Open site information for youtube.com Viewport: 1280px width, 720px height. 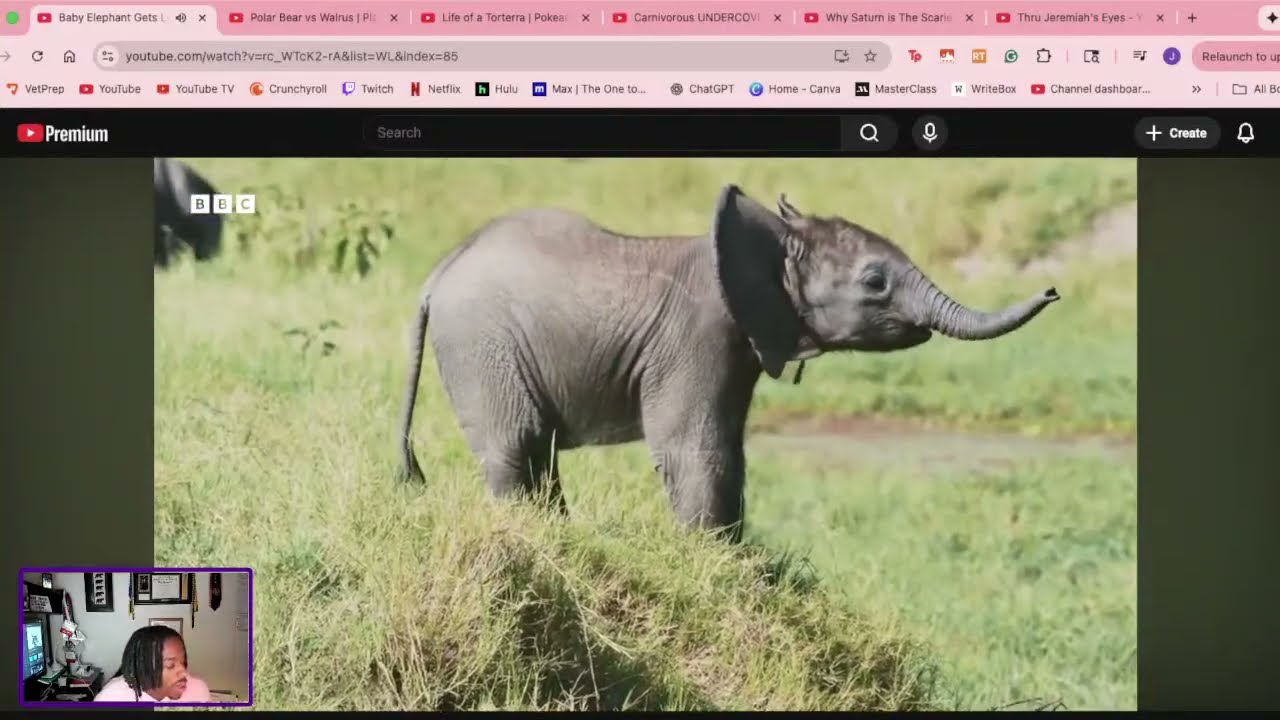coord(108,57)
